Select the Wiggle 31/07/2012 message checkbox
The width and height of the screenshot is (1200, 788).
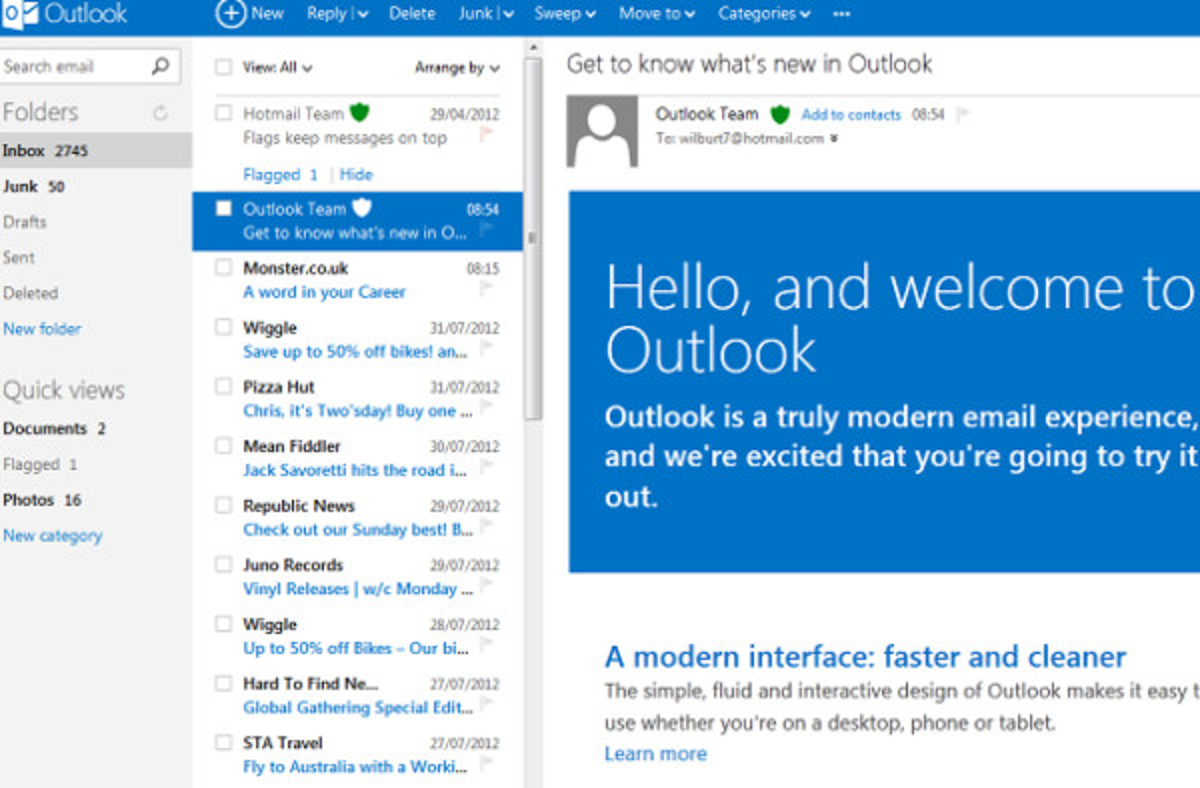pos(224,328)
